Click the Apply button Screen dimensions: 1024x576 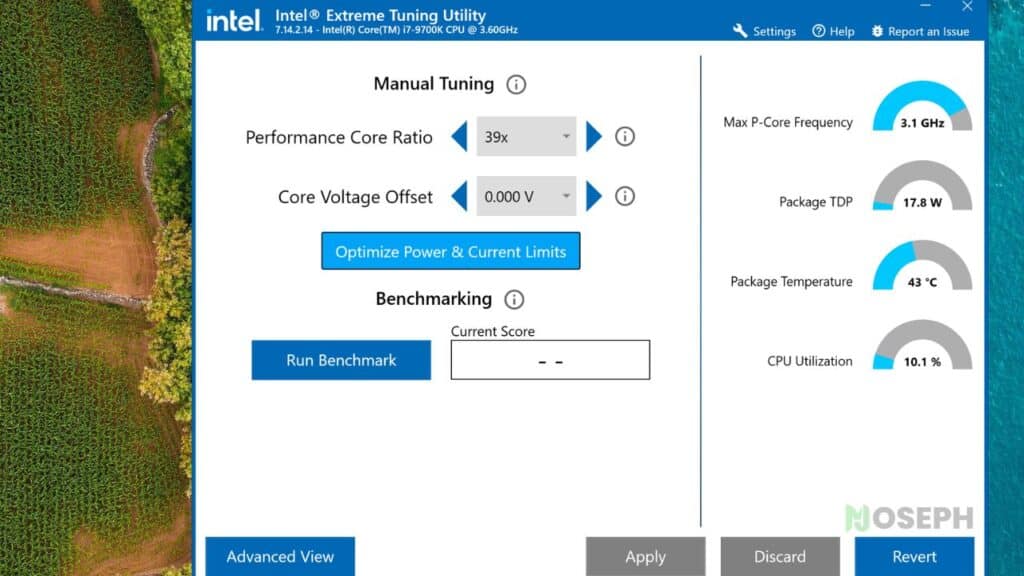pyautogui.click(x=645, y=556)
